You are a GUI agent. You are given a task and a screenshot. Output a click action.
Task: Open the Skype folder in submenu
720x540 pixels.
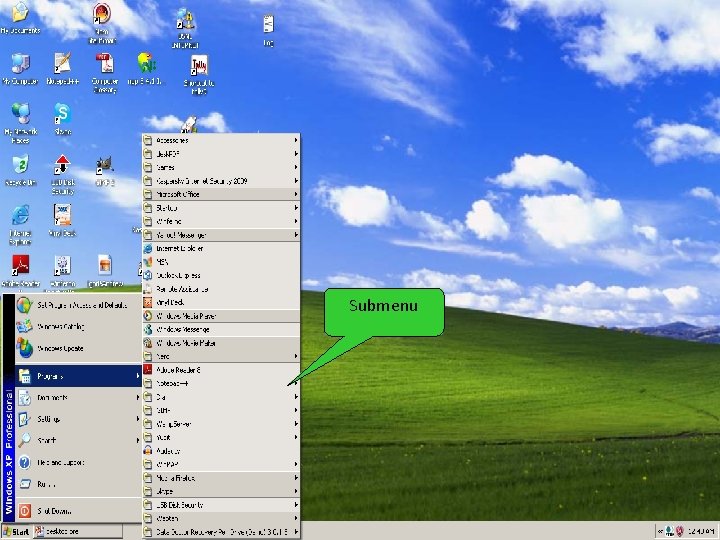(221, 491)
